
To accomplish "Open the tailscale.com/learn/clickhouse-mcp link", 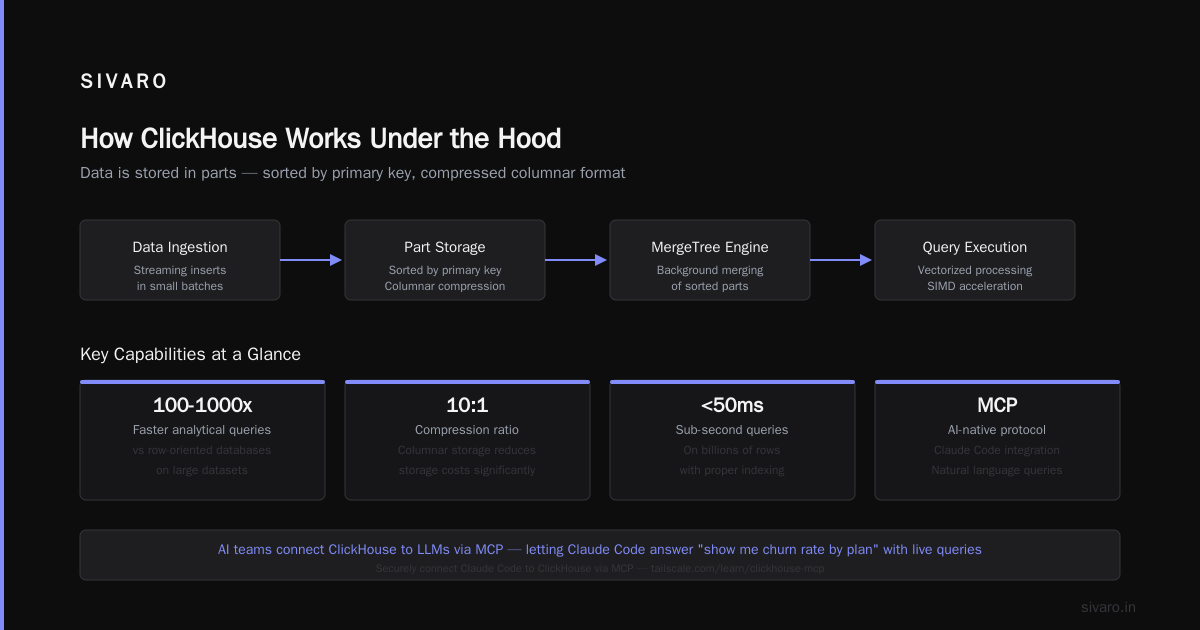I will [x=737, y=568].
